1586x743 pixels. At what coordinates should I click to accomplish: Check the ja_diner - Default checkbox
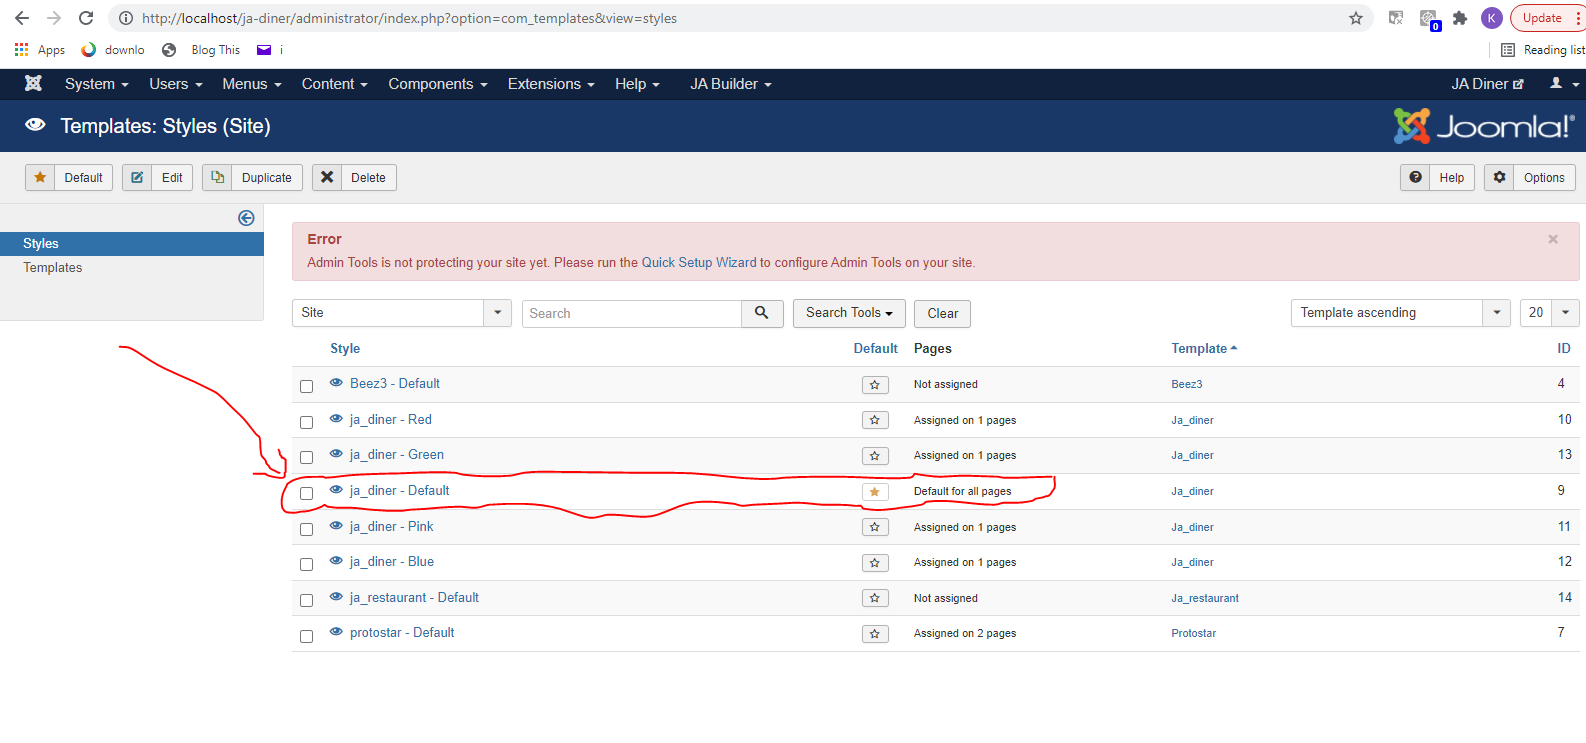point(307,493)
